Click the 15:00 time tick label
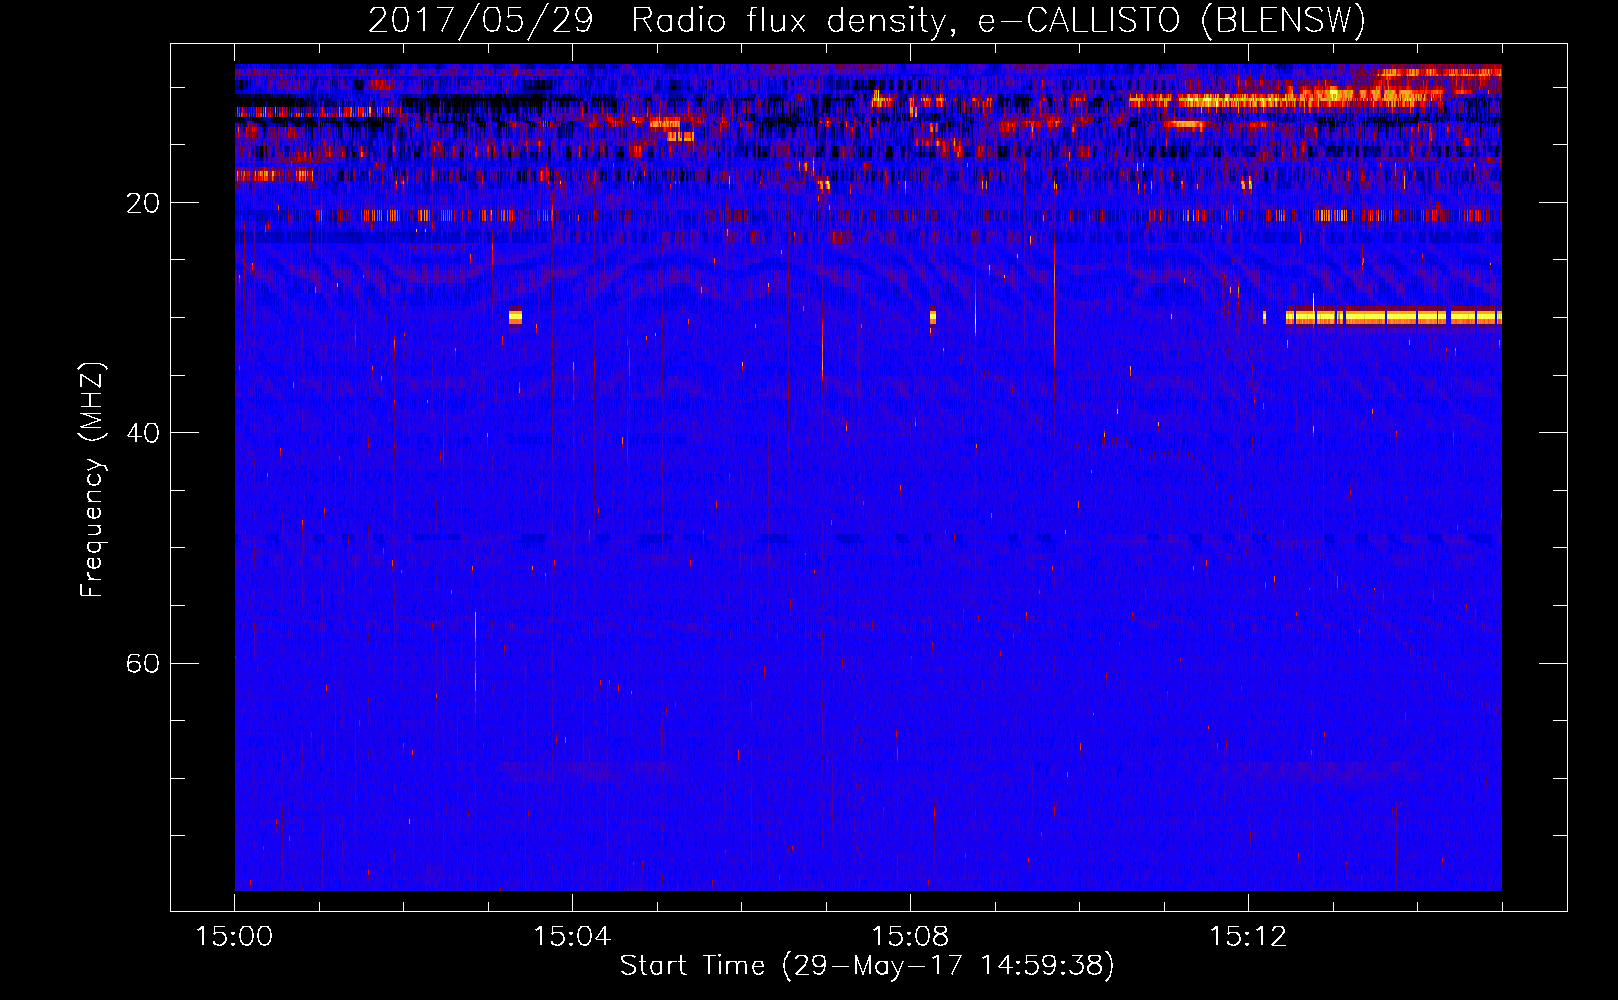The height and width of the screenshot is (1000, 1618). click(x=234, y=937)
